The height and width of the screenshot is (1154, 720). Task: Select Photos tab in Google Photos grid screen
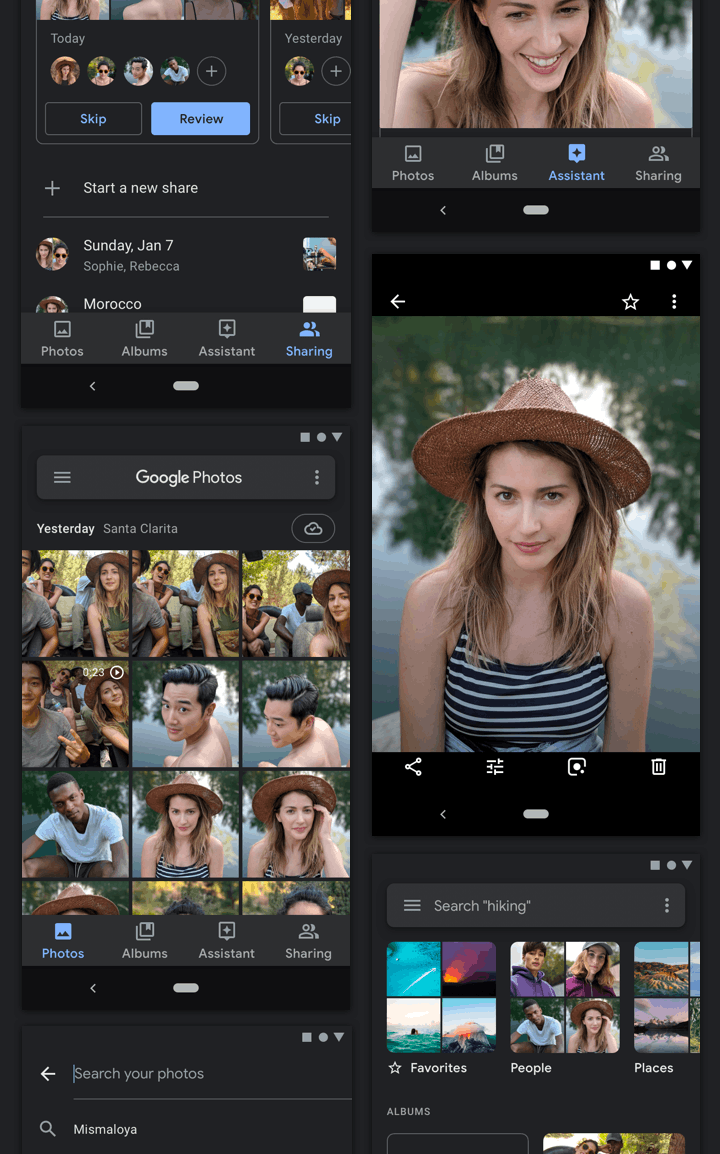click(x=63, y=941)
